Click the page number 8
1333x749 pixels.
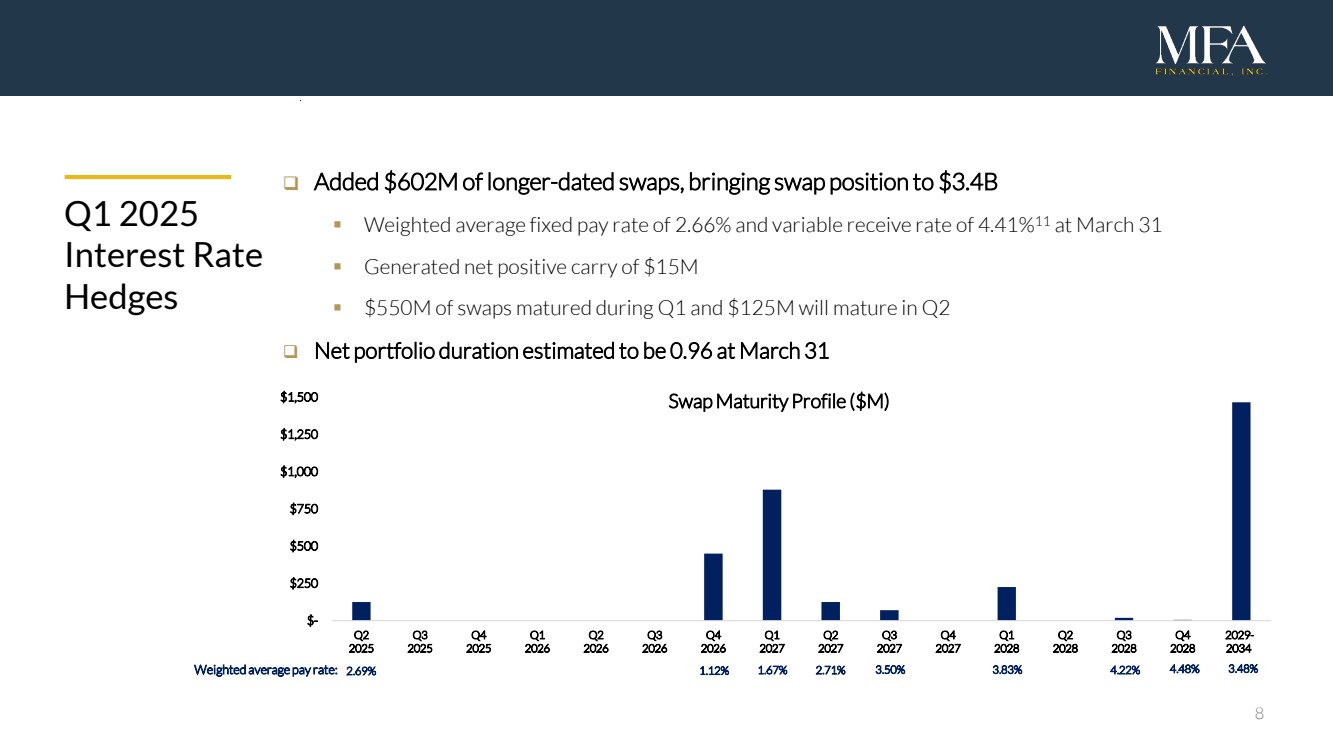pos(1259,714)
